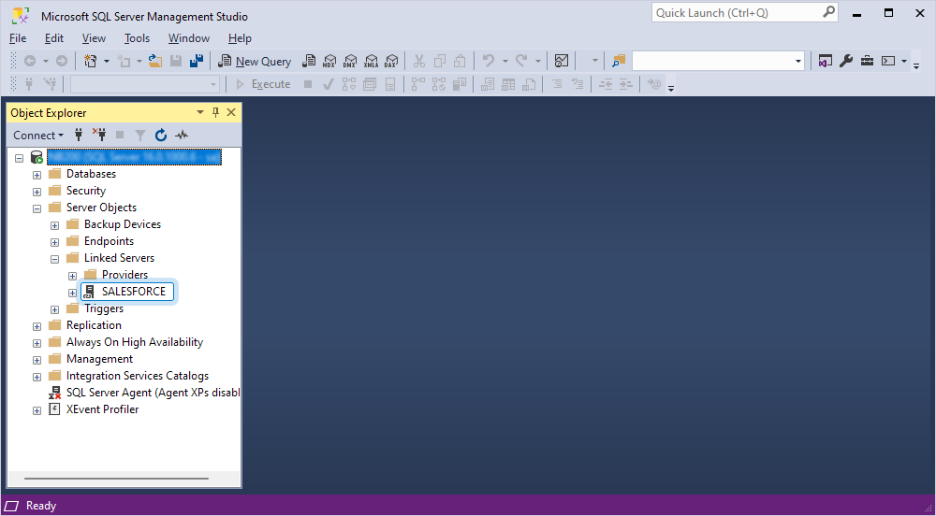This screenshot has height=516, width=936.
Task: Select the Integration Services Catalogs folder
Action: (x=137, y=376)
